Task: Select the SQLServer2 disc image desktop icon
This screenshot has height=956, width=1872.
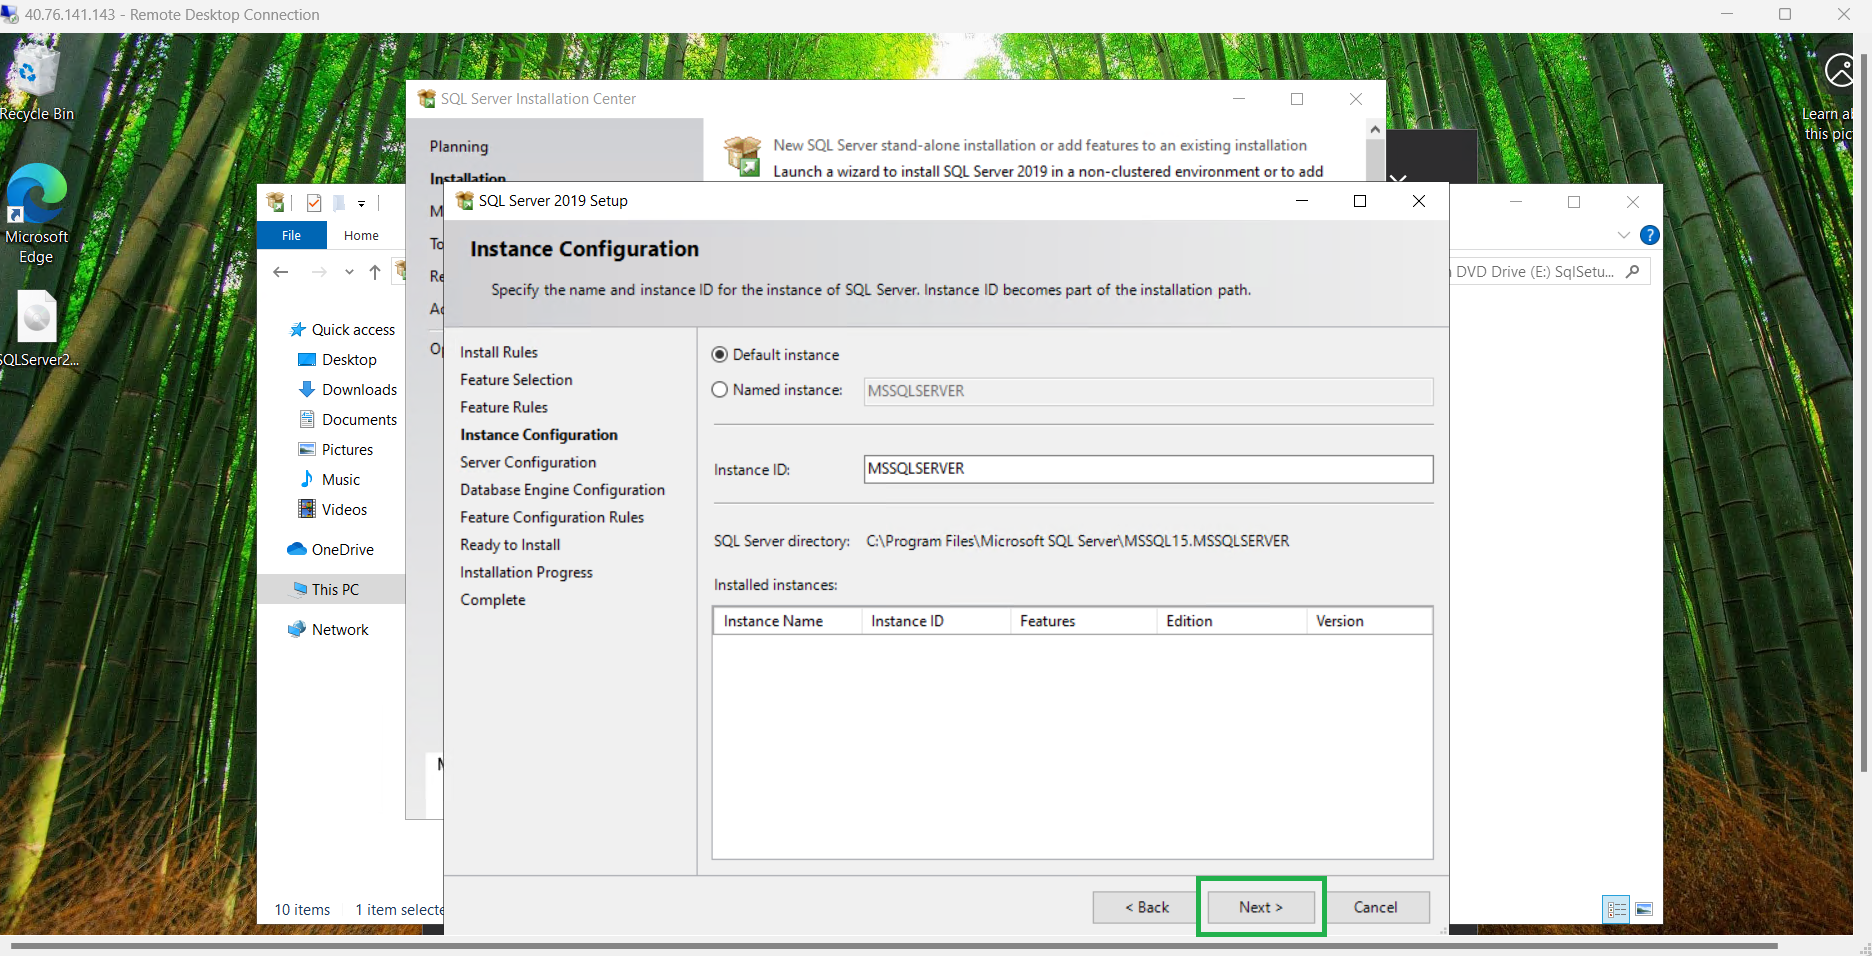Action: click(x=38, y=329)
